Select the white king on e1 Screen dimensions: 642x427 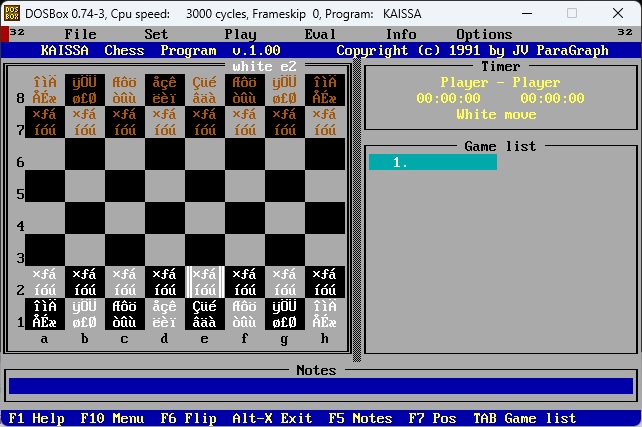pyautogui.click(x=205, y=314)
